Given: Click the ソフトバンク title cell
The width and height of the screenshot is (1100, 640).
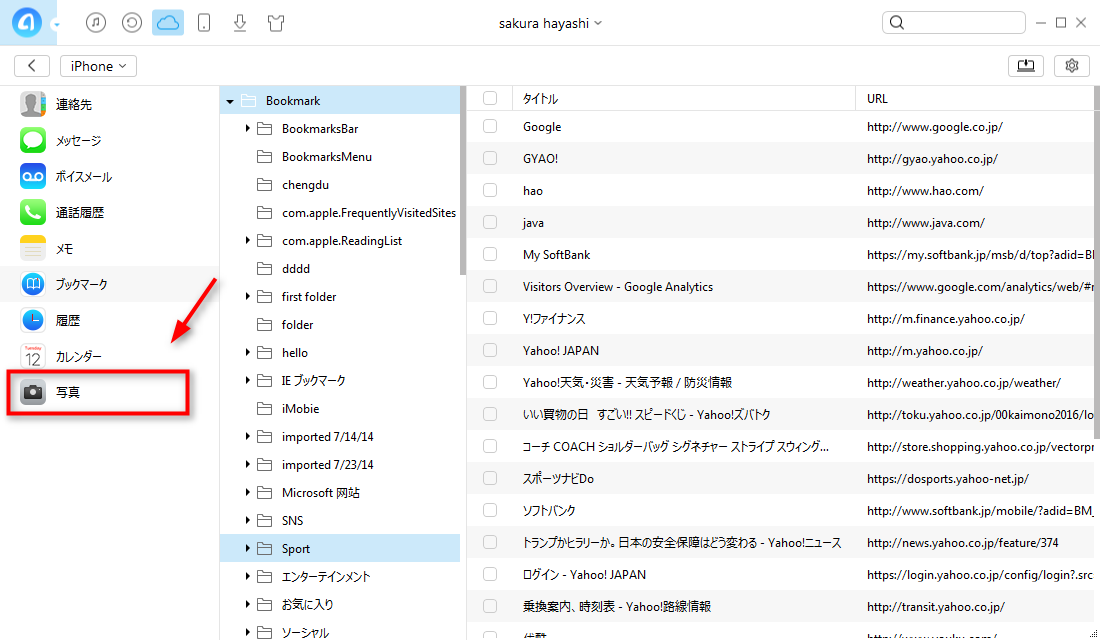Looking at the screenshot, I should [x=549, y=511].
